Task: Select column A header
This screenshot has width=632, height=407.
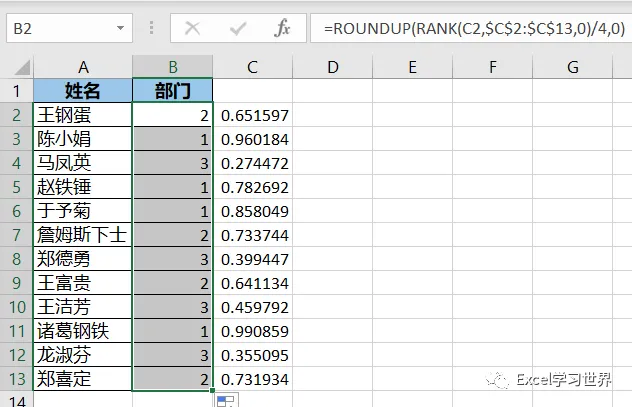Action: pyautogui.click(x=83, y=67)
